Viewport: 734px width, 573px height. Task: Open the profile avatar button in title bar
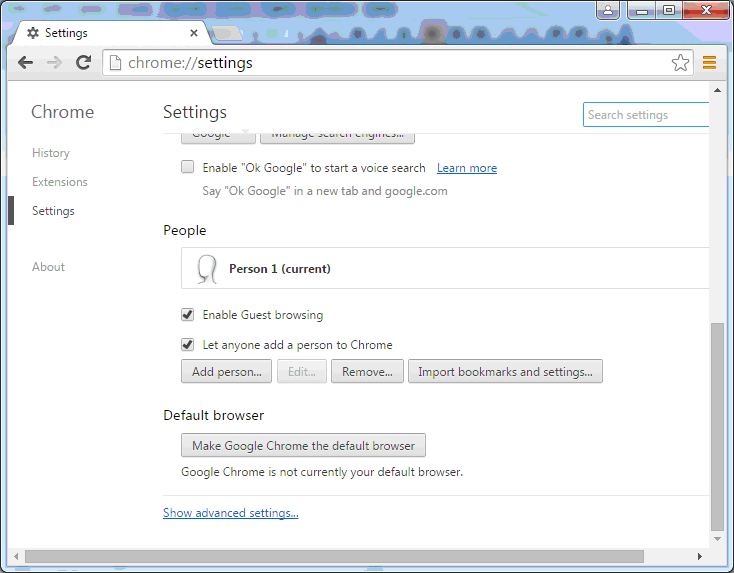click(x=608, y=10)
